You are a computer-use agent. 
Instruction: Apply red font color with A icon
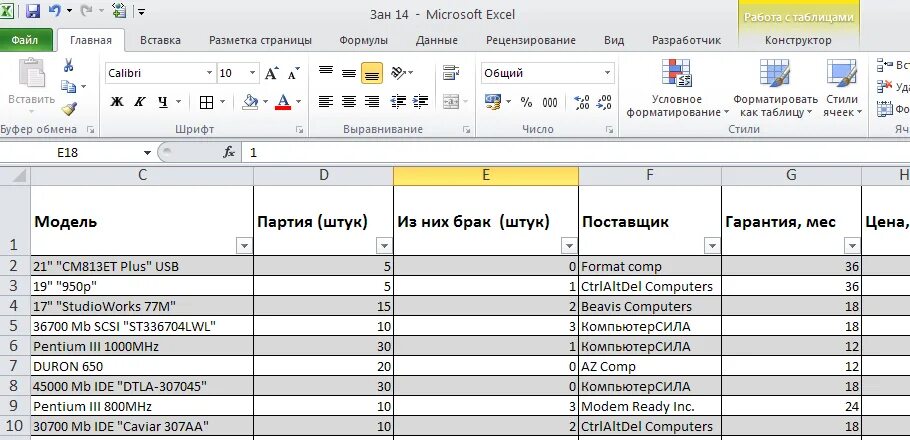pyautogui.click(x=283, y=102)
